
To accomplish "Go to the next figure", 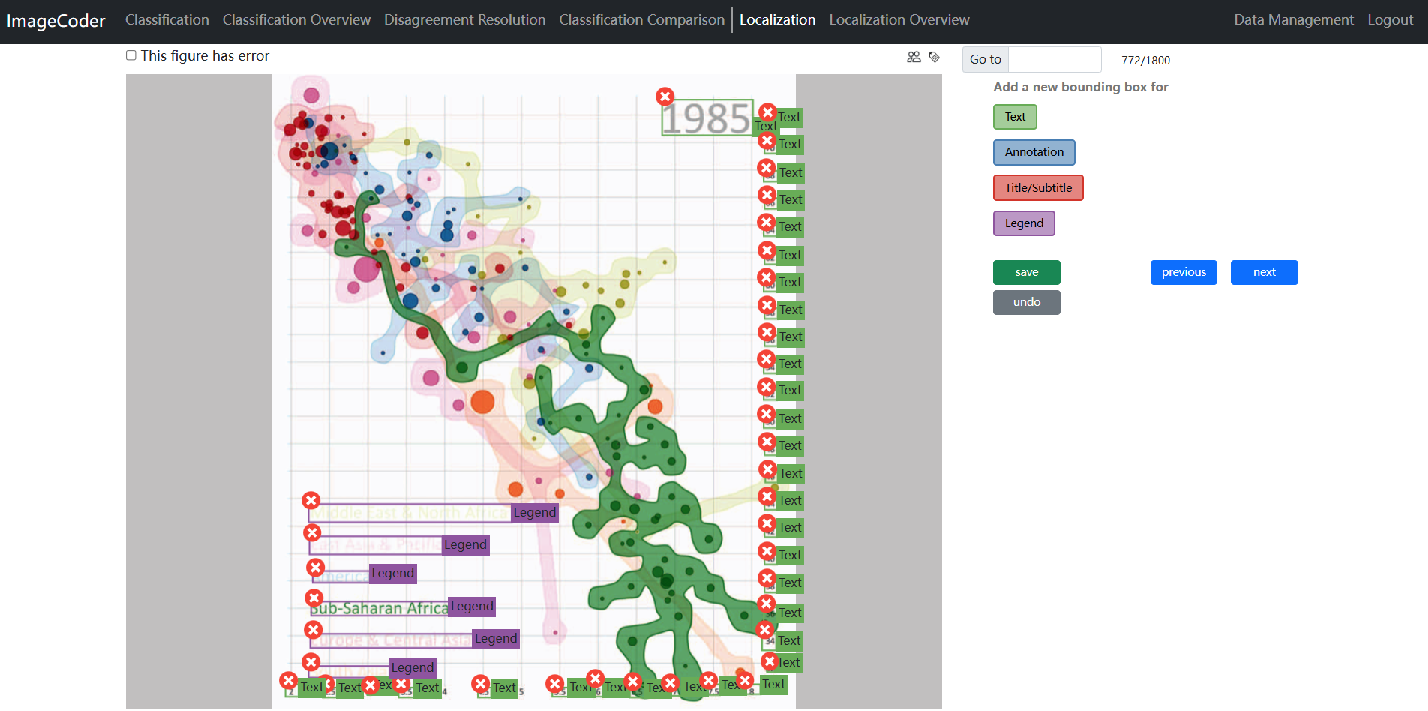I will click(x=1264, y=272).
